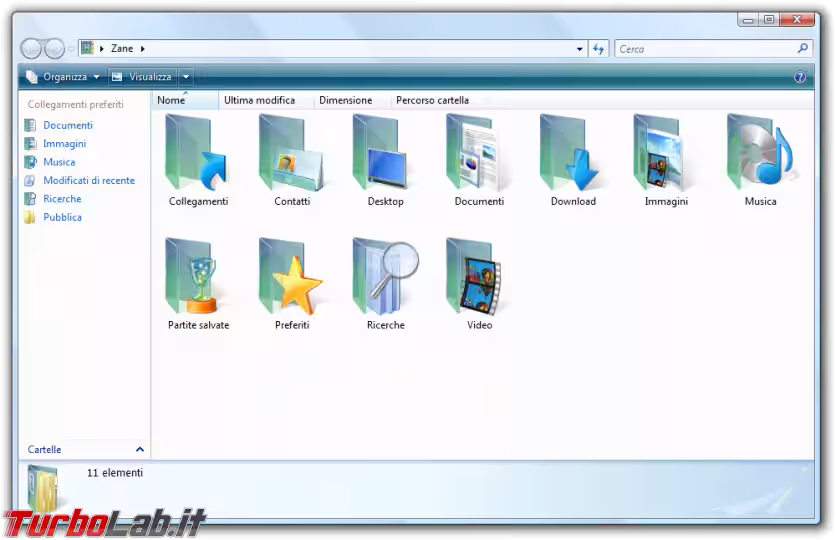This screenshot has width=836, height=540.
Task: Open the Download folder icon
Action: (x=572, y=155)
